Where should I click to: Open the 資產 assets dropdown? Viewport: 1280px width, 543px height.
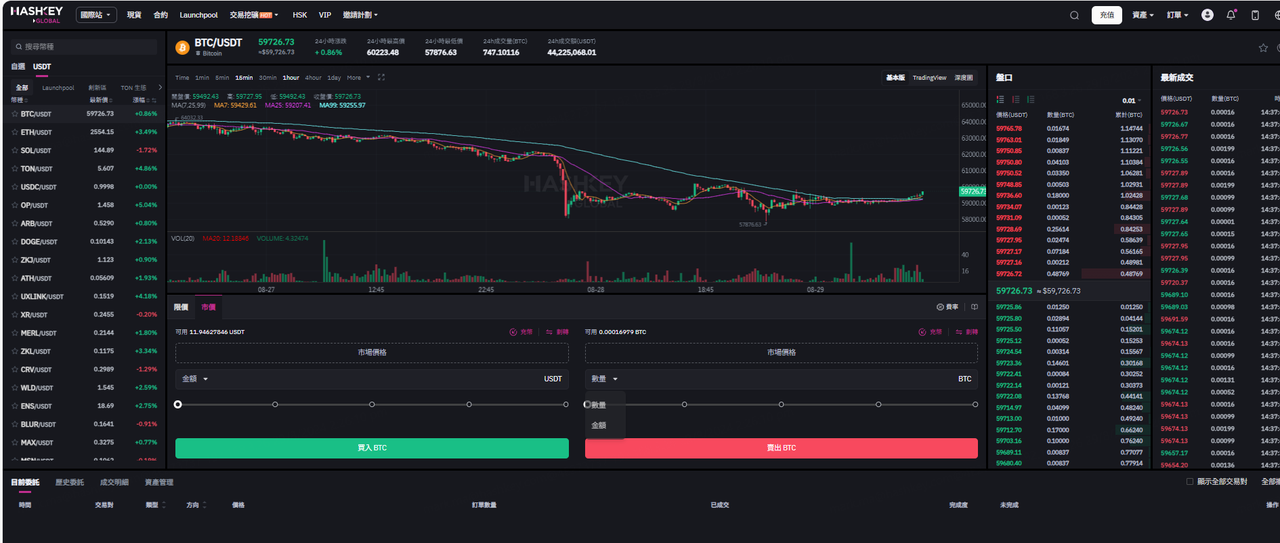pyautogui.click(x=1143, y=15)
